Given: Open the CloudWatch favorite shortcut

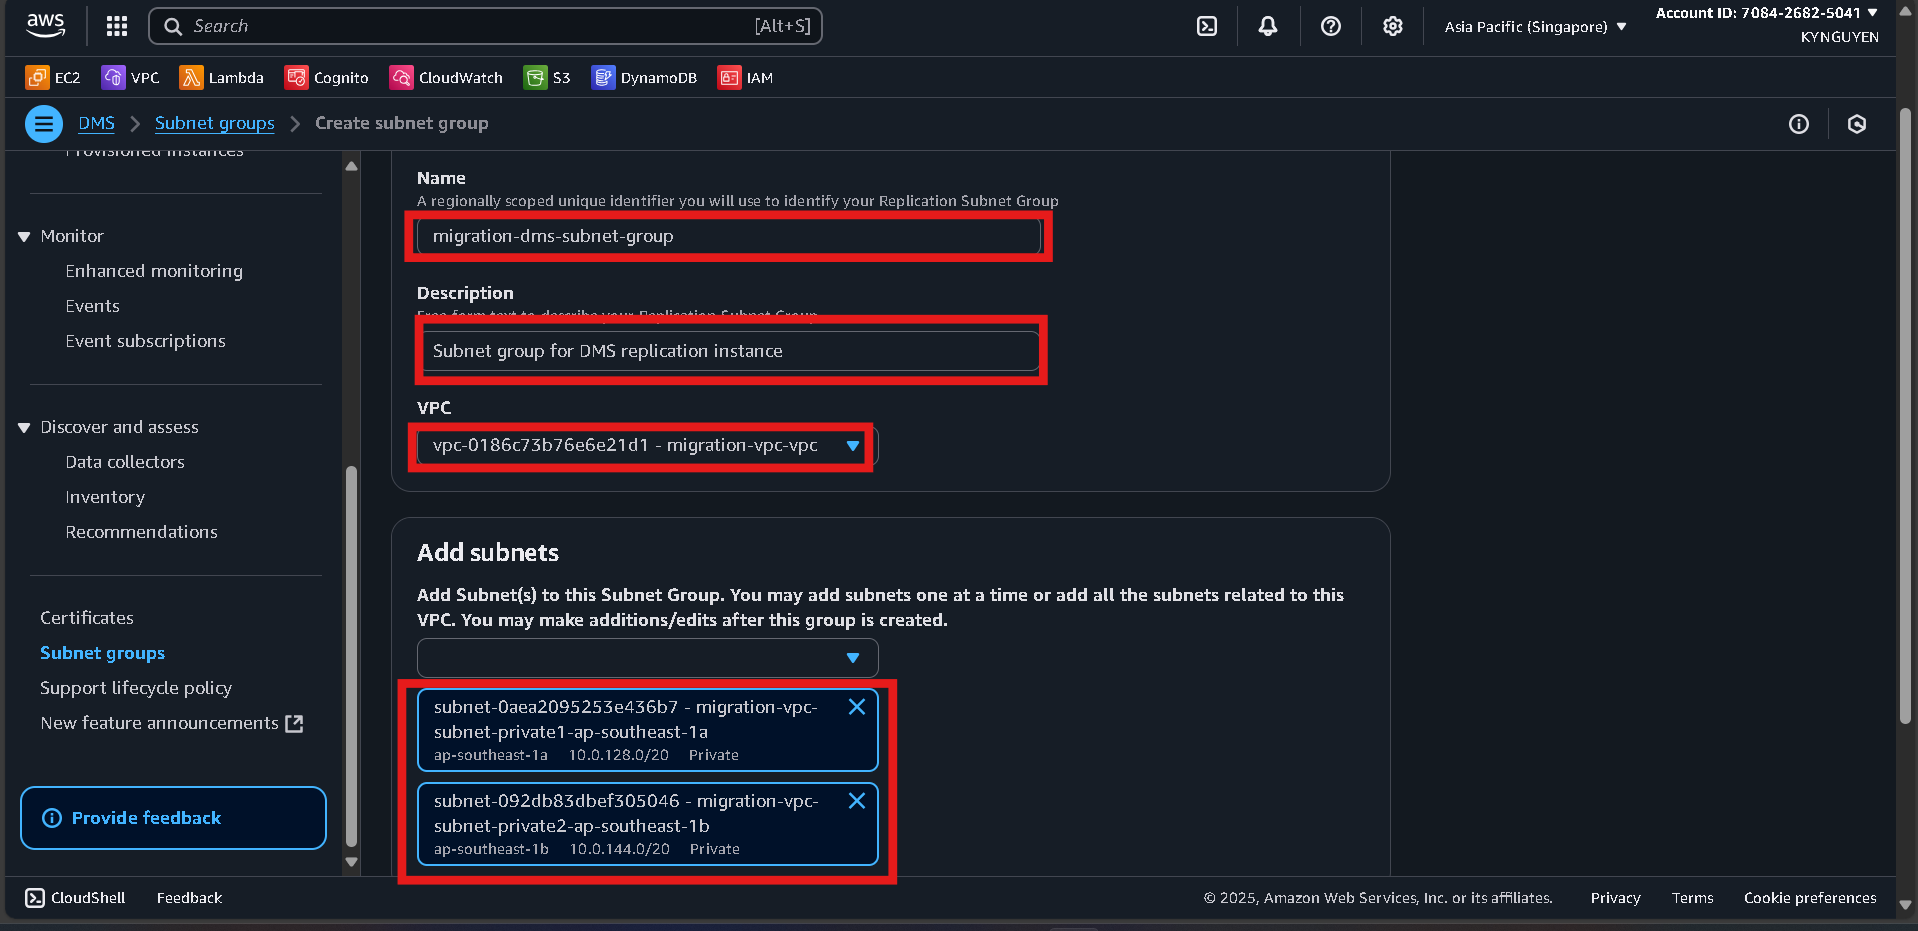Looking at the screenshot, I should 445,77.
